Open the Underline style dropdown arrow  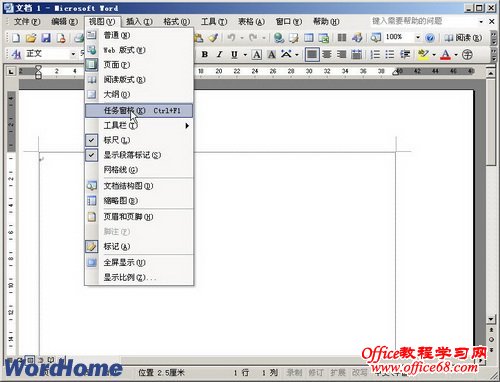pos(245,54)
